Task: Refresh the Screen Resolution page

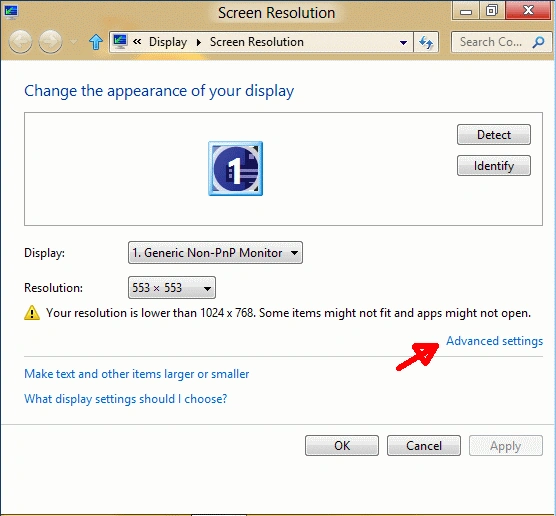Action: (x=426, y=43)
